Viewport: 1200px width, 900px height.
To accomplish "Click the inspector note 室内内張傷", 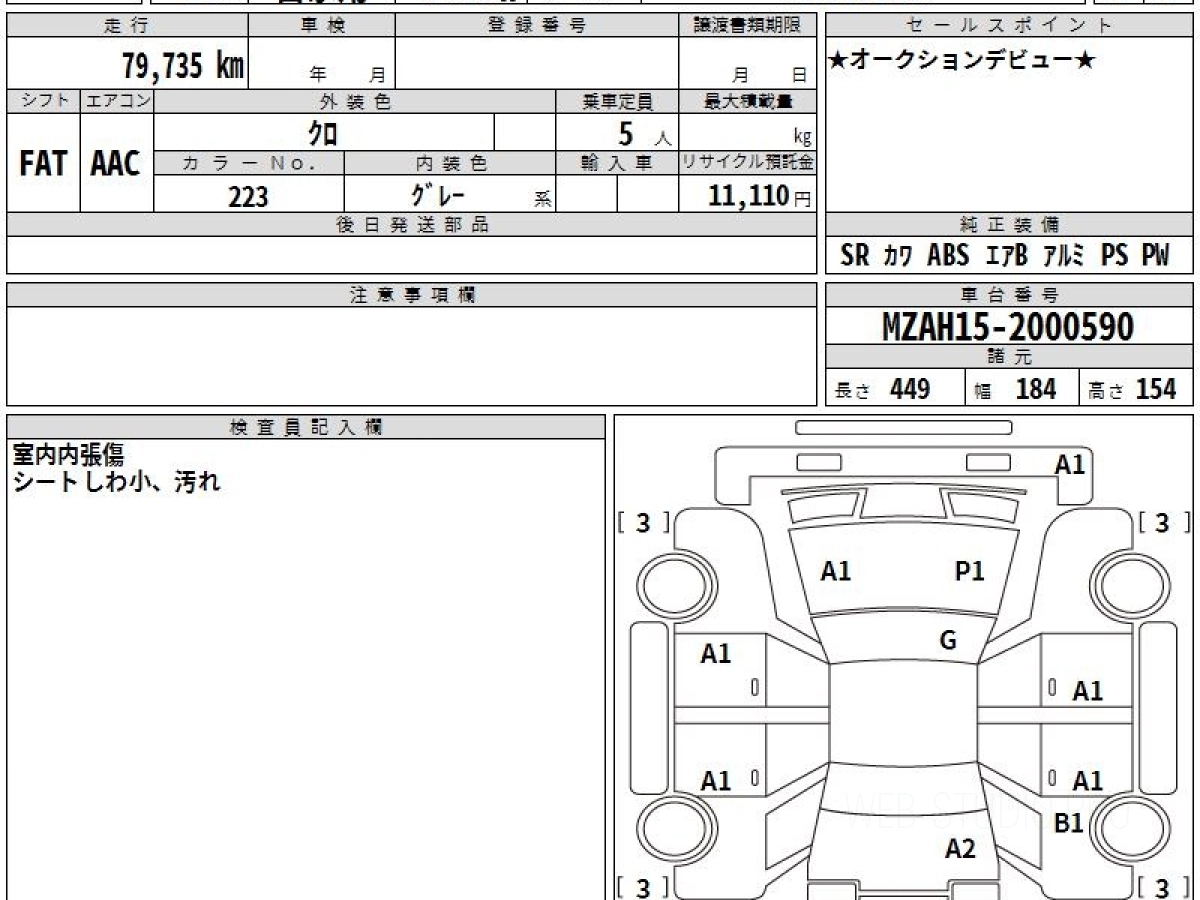I will coord(68,455).
